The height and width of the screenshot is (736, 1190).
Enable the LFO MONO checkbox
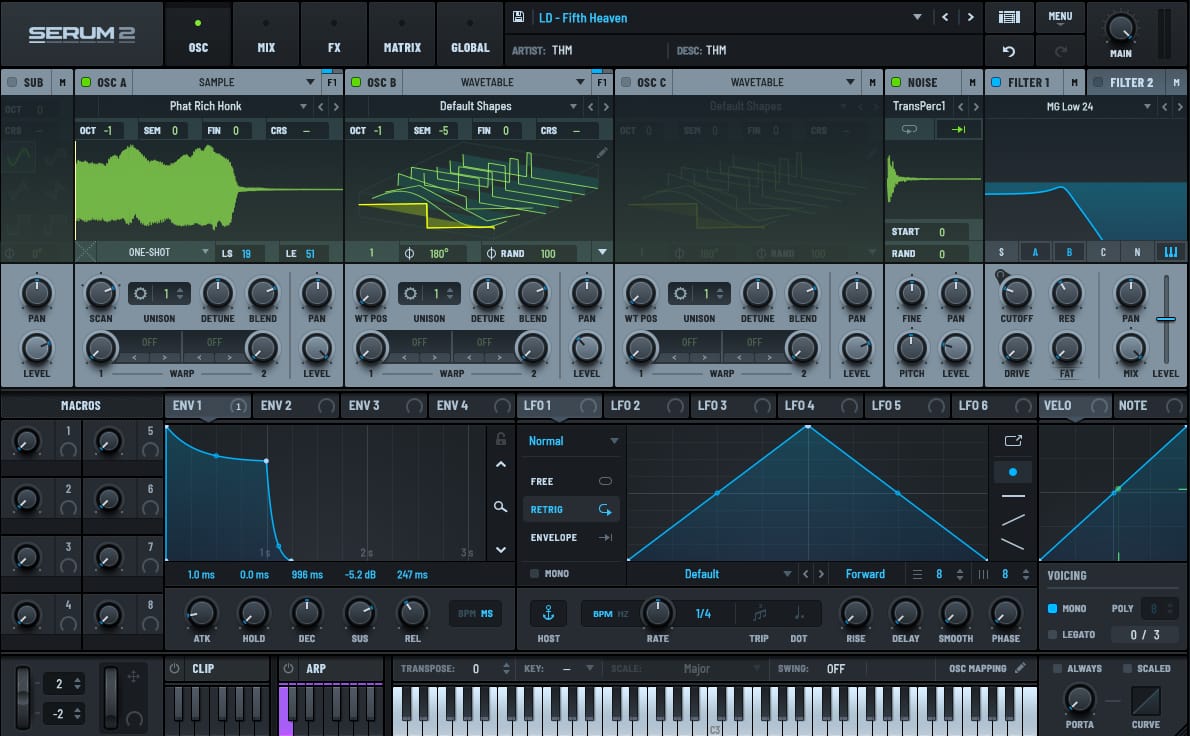pyautogui.click(x=534, y=574)
